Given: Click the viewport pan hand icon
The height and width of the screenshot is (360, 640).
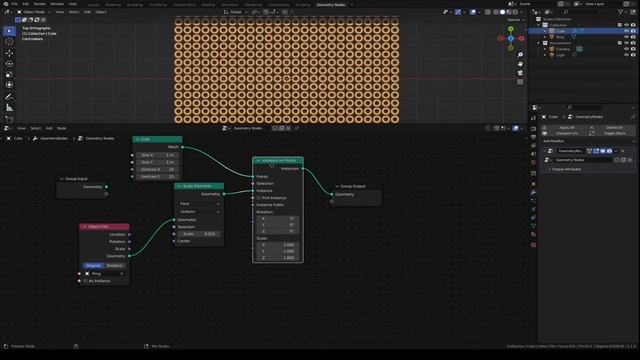Looking at the screenshot, I should coord(520,64).
